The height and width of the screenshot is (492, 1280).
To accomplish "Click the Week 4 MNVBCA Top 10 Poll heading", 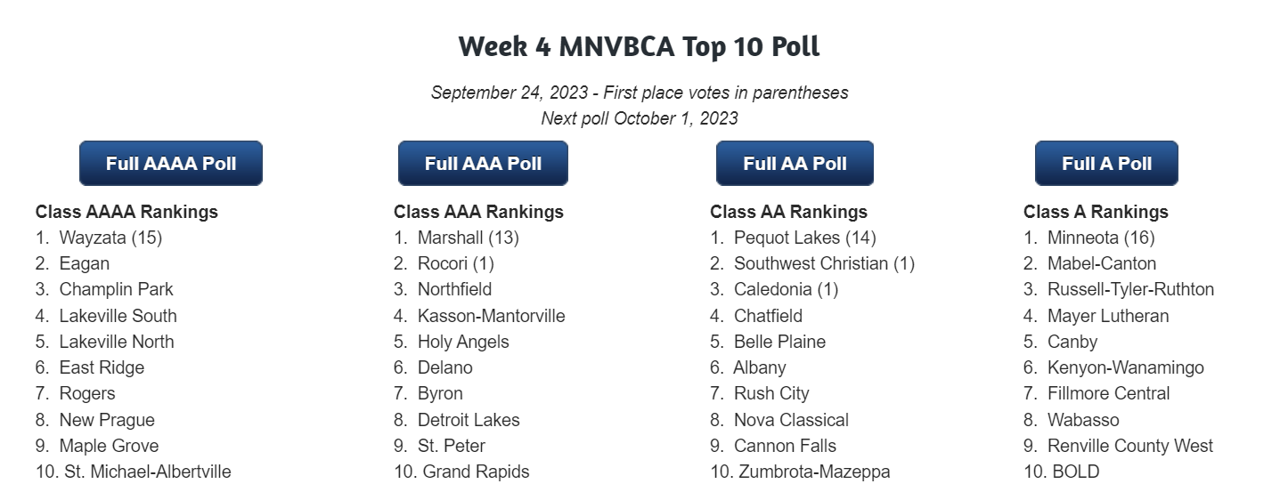I will (x=639, y=46).
